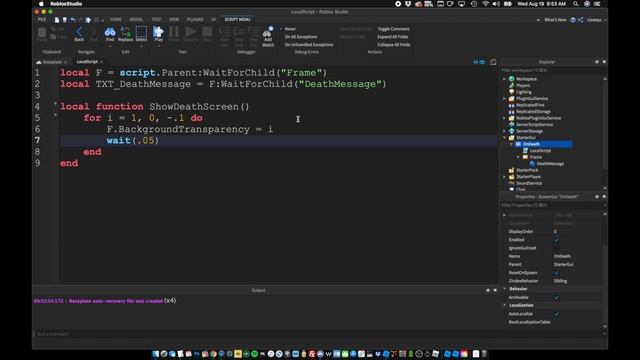Switch to the PLUGINS ribbon tab
Viewport: 640px width, 360px height.
(x=195, y=20)
